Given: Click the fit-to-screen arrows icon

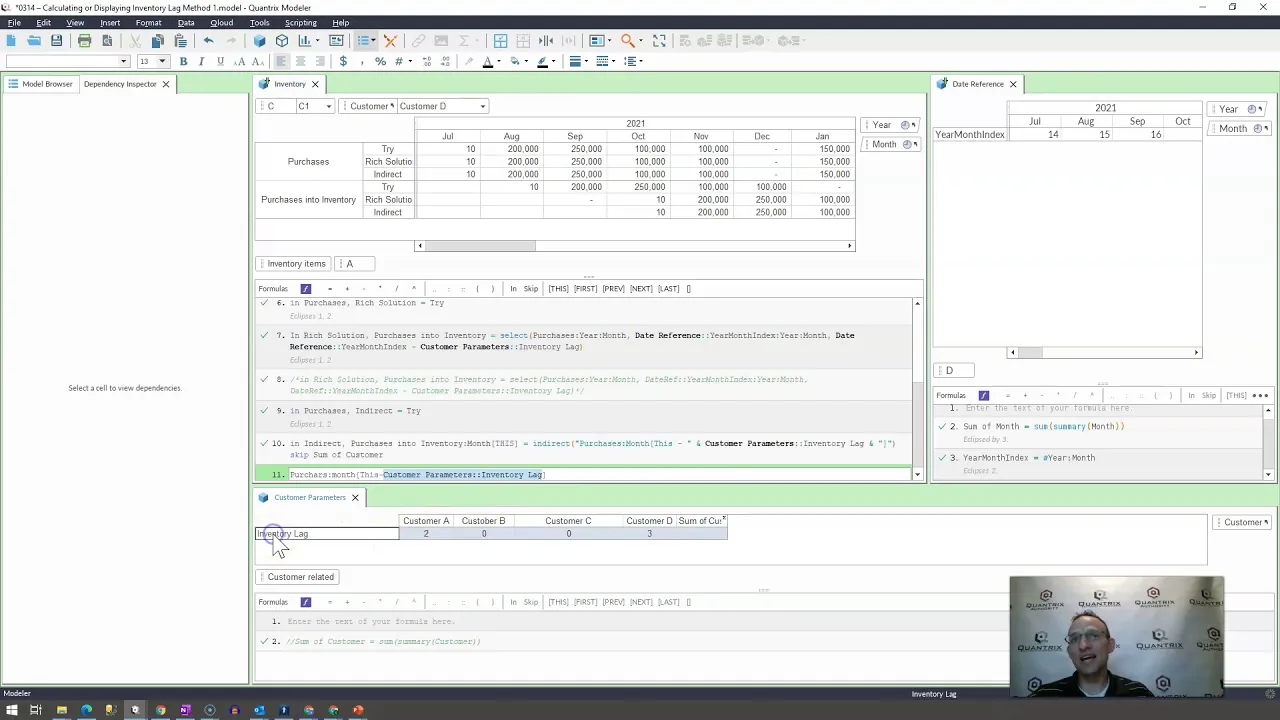Looking at the screenshot, I should [x=659, y=41].
